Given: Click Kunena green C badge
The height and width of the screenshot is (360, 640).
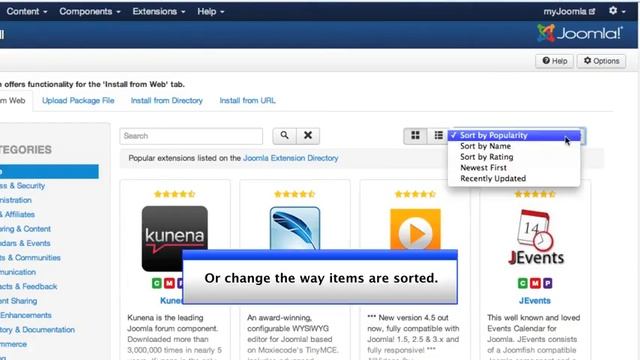Looking at the screenshot, I should [157, 283].
